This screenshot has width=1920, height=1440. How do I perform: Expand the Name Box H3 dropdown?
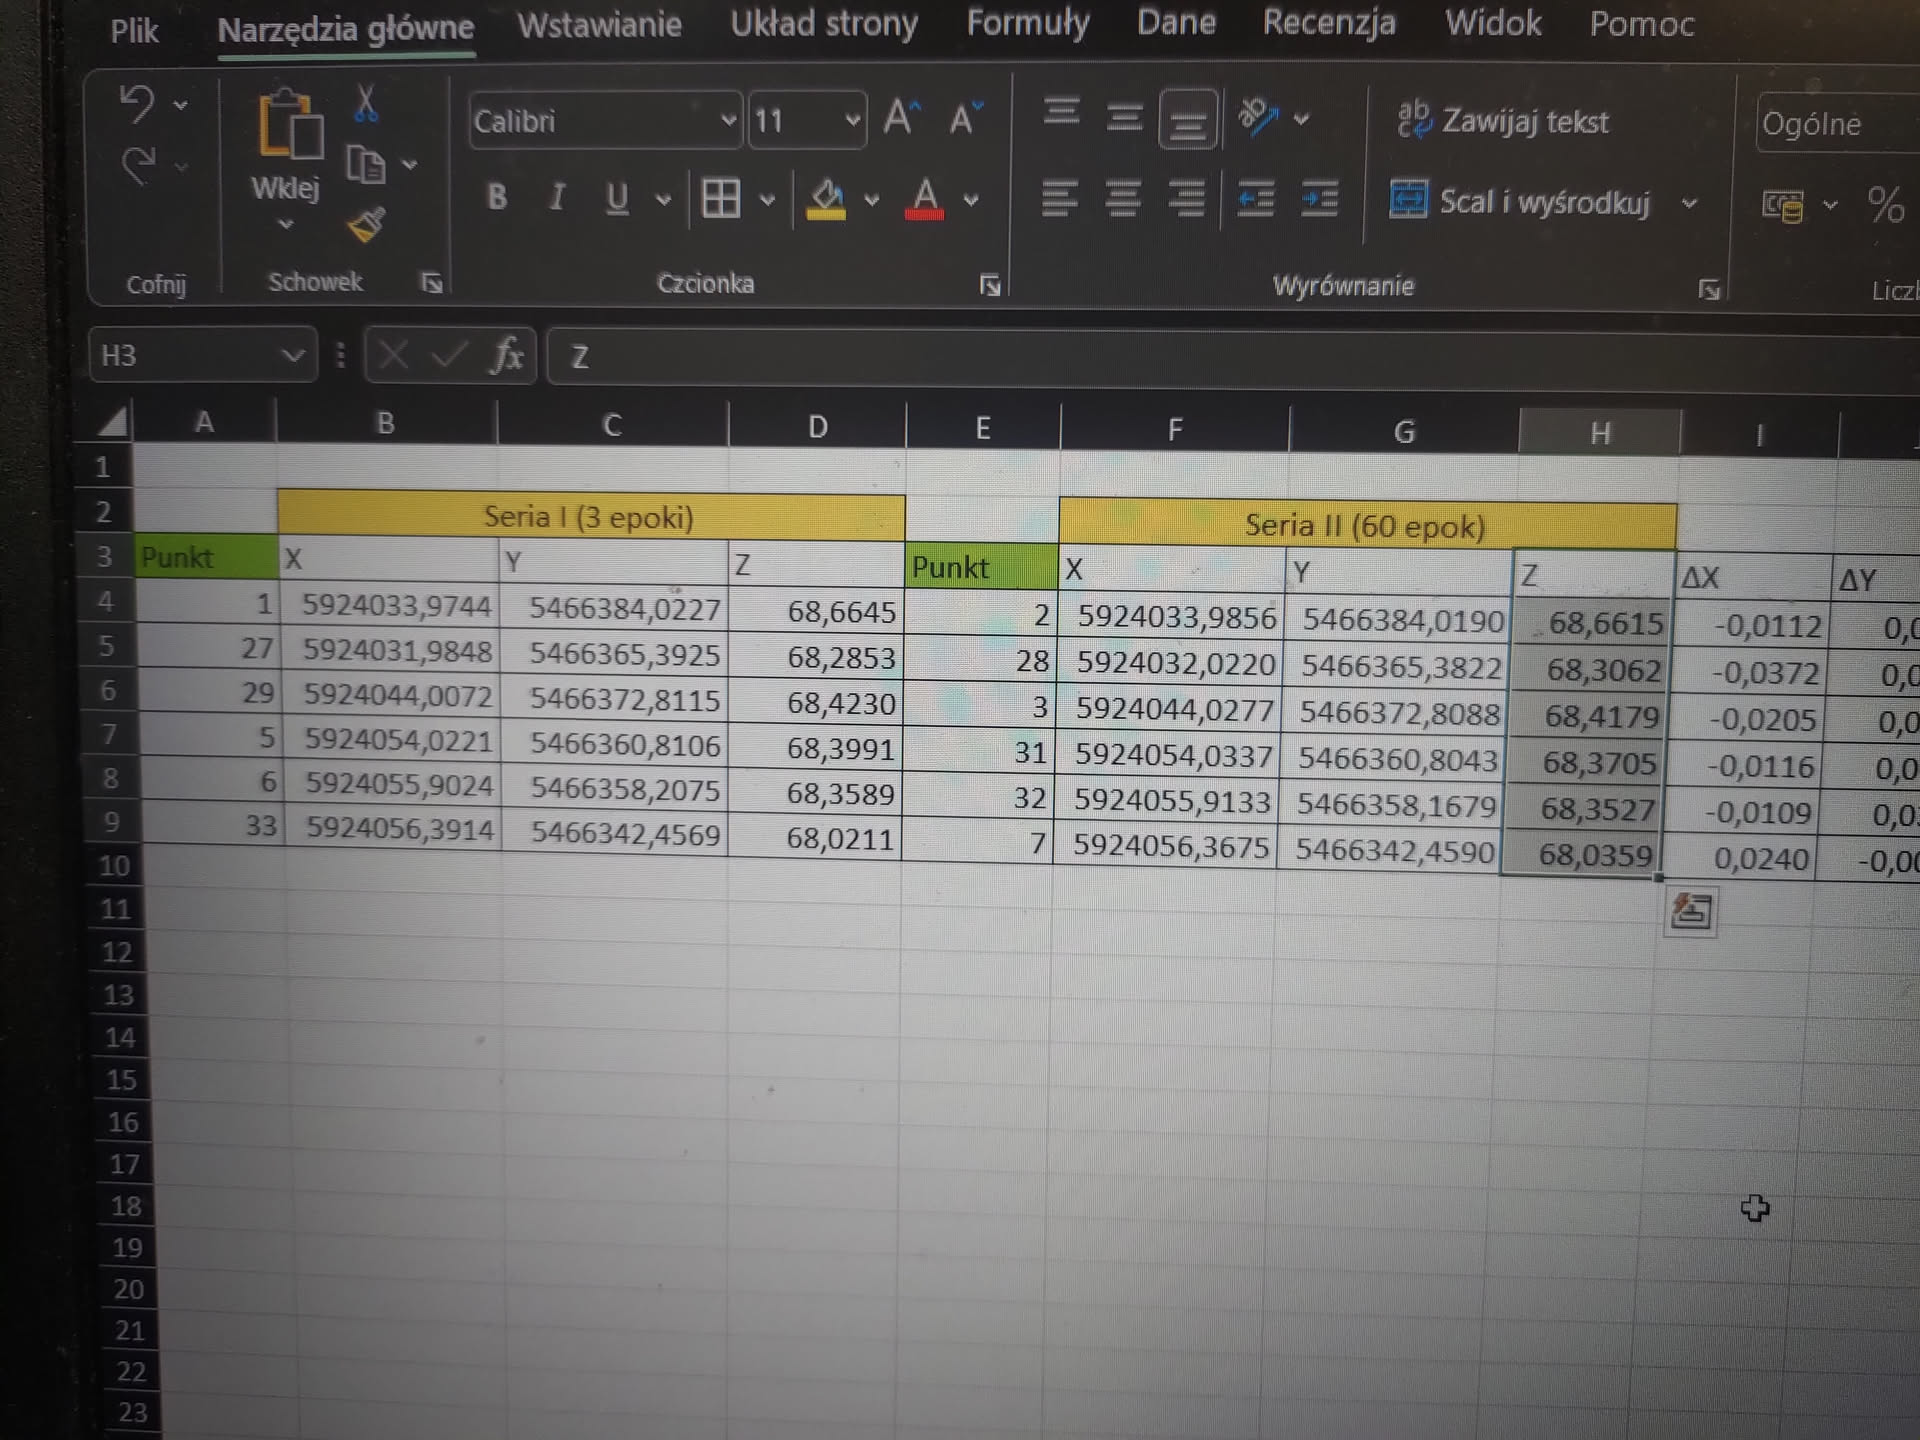click(292, 355)
